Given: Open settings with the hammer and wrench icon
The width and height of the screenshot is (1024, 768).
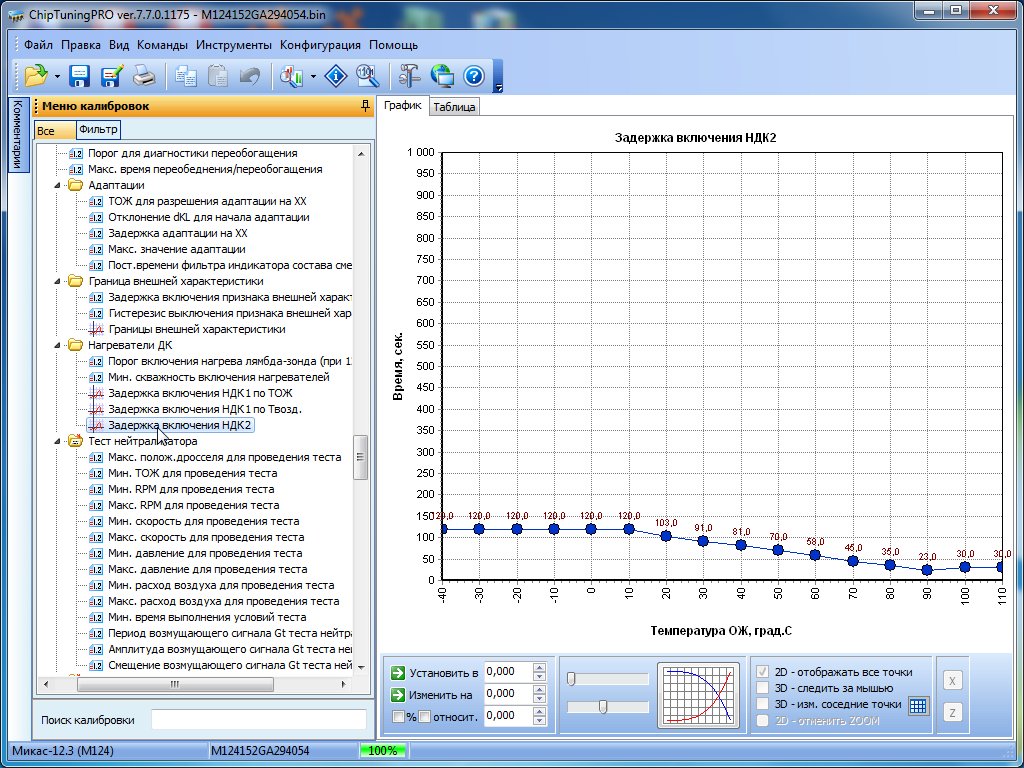Looking at the screenshot, I should pyautogui.click(x=409, y=75).
